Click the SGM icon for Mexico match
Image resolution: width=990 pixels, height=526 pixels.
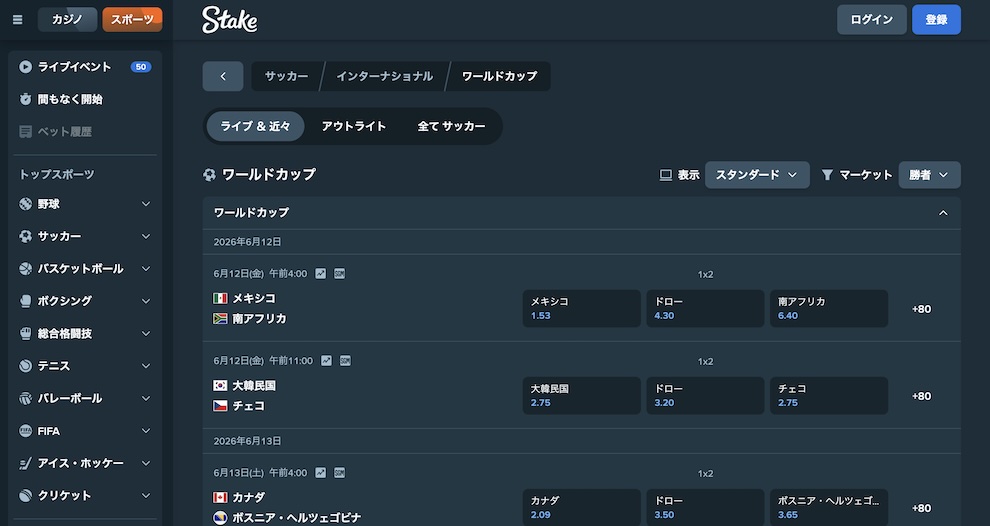pos(340,273)
